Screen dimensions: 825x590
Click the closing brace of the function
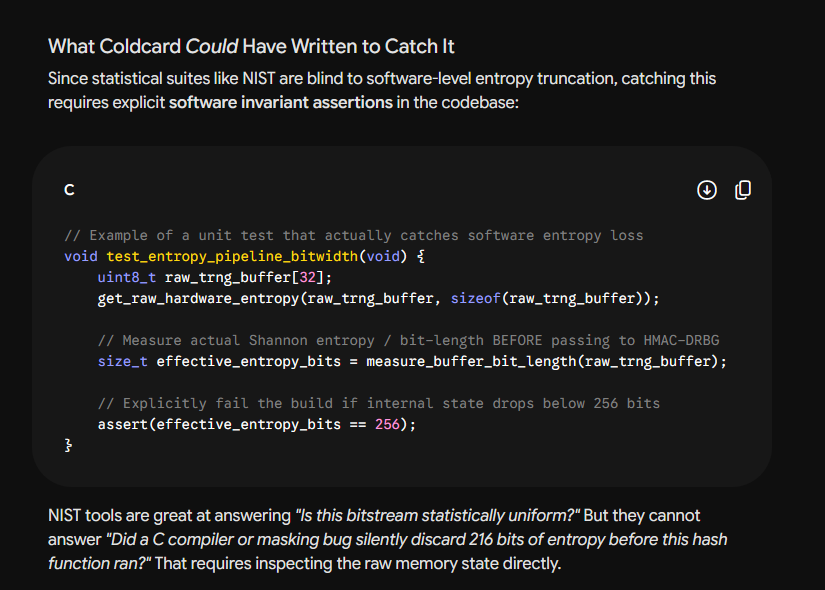[68, 445]
